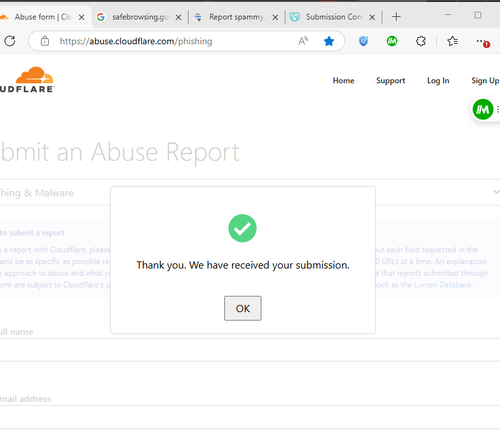Image resolution: width=500 pixels, height=437 pixels.
Task: Click the Cloudflare logo
Action: 27,79
